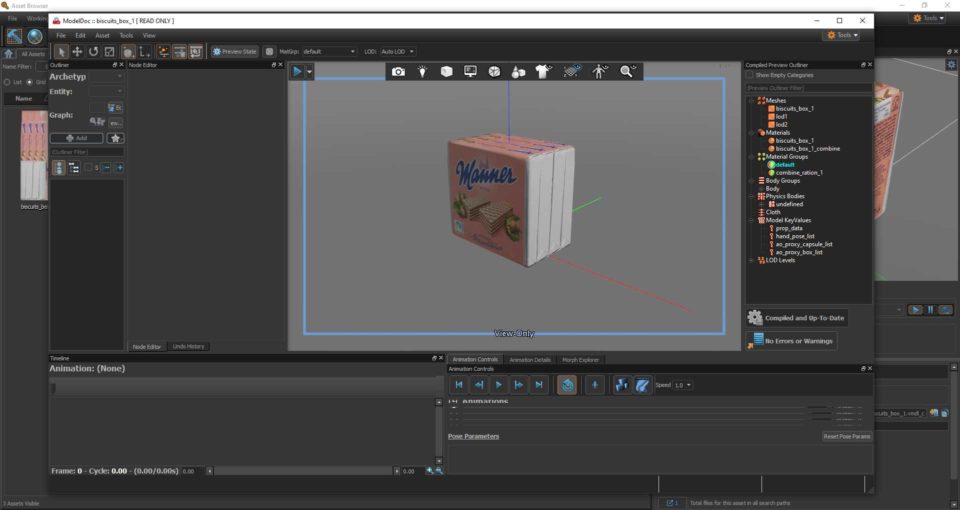
Task: Click the Reset Pose Params button
Action: (x=846, y=436)
